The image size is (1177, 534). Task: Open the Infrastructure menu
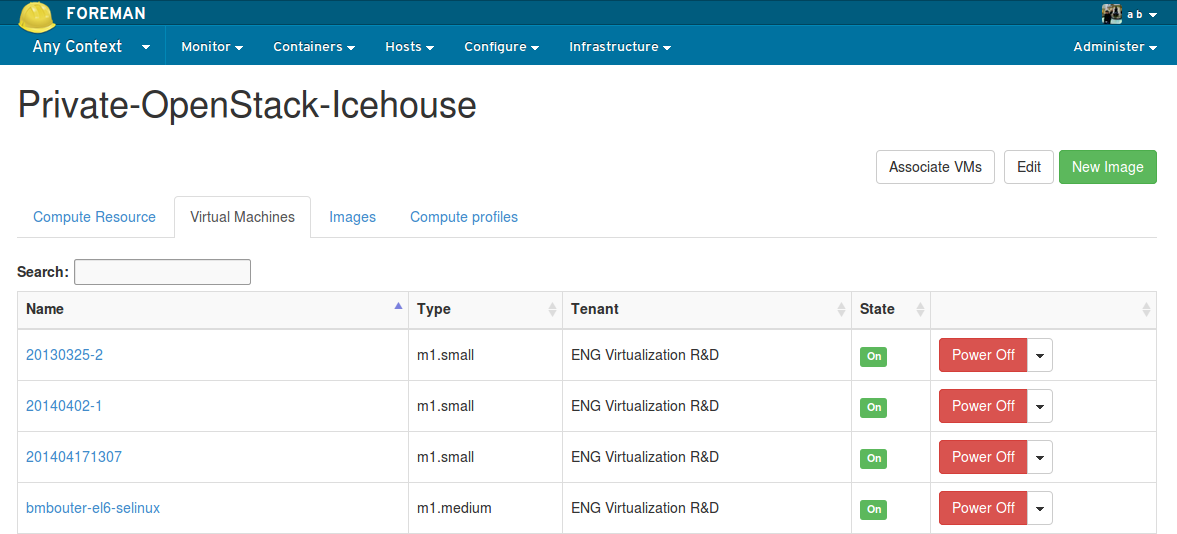tap(620, 47)
